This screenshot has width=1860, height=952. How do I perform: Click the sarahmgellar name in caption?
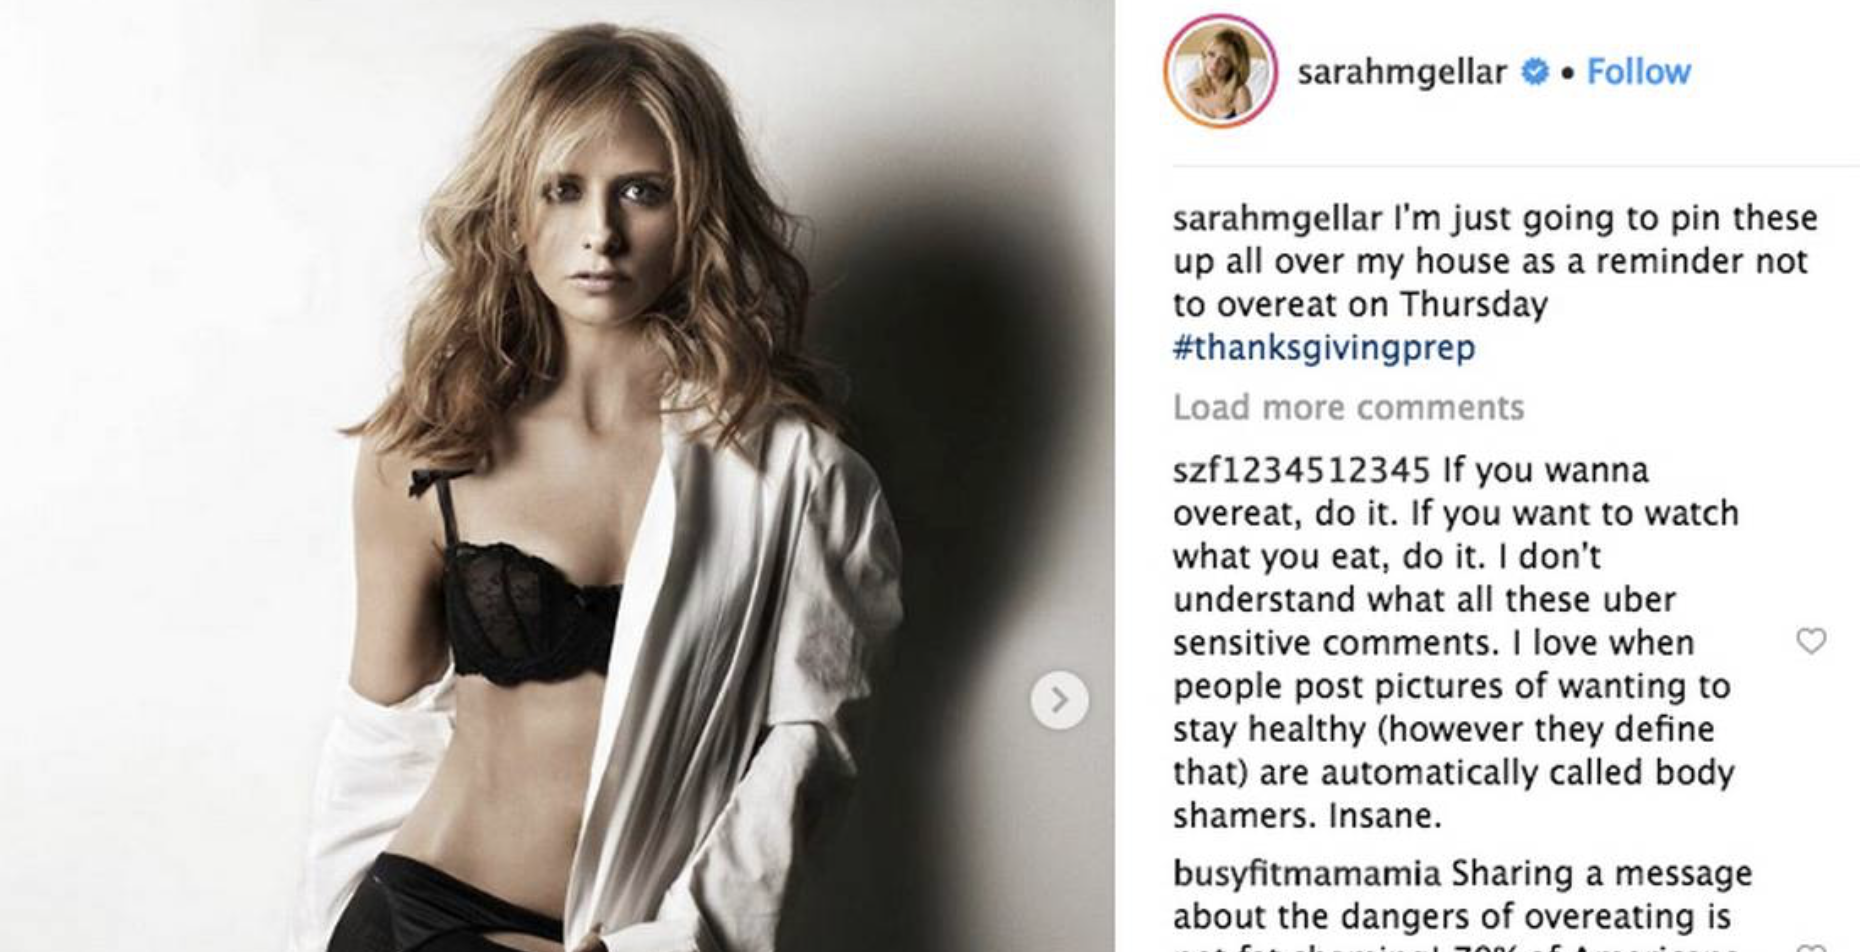click(x=1277, y=217)
